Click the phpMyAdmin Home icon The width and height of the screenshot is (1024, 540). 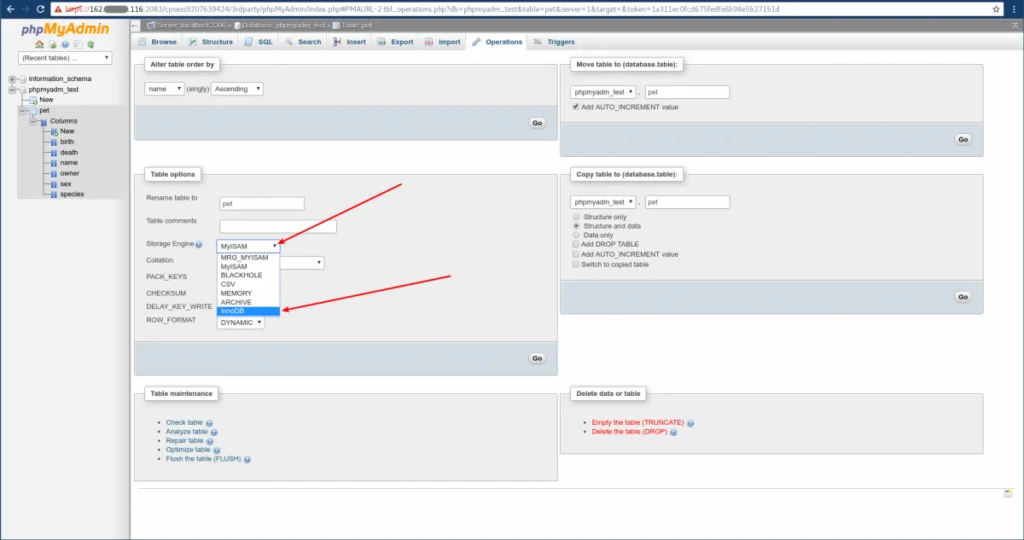tap(39, 44)
